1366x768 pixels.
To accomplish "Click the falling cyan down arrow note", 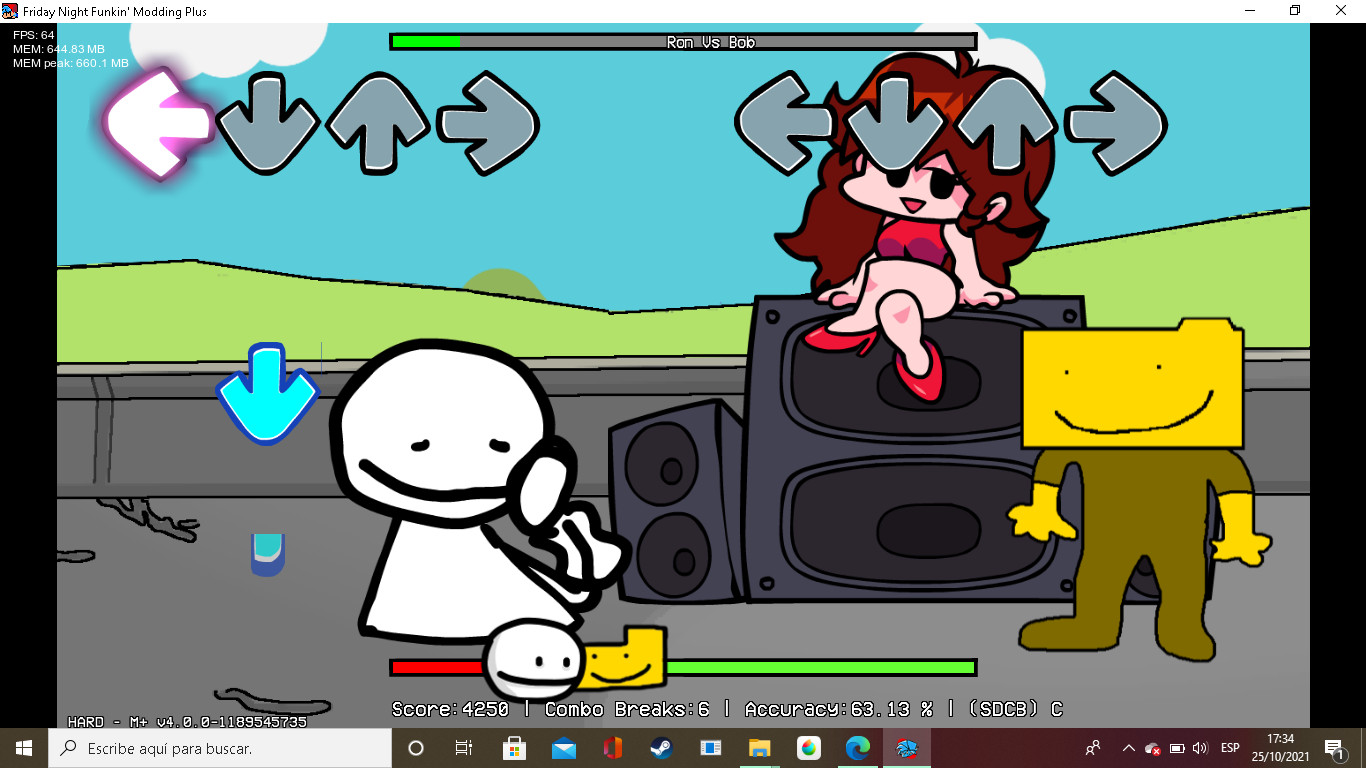I will [x=267, y=394].
